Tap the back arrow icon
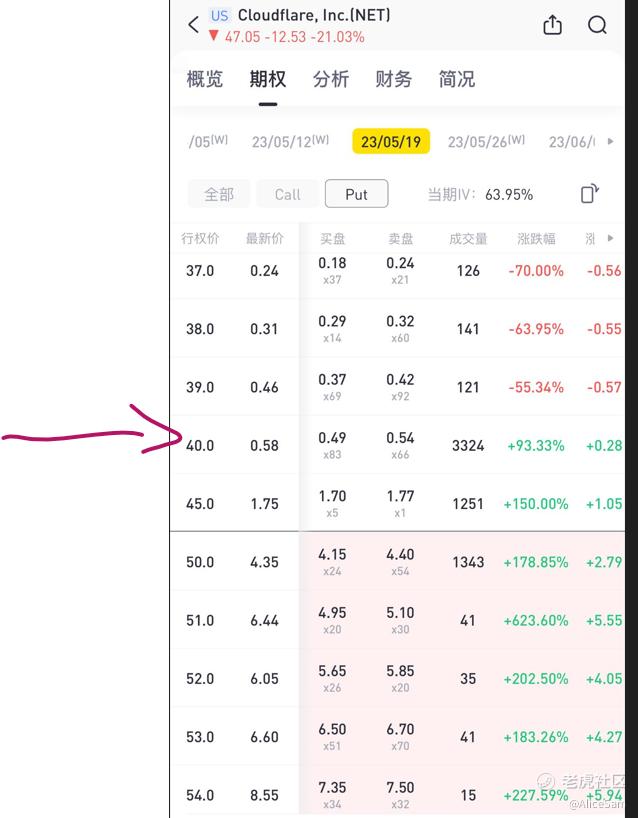 pos(194,25)
